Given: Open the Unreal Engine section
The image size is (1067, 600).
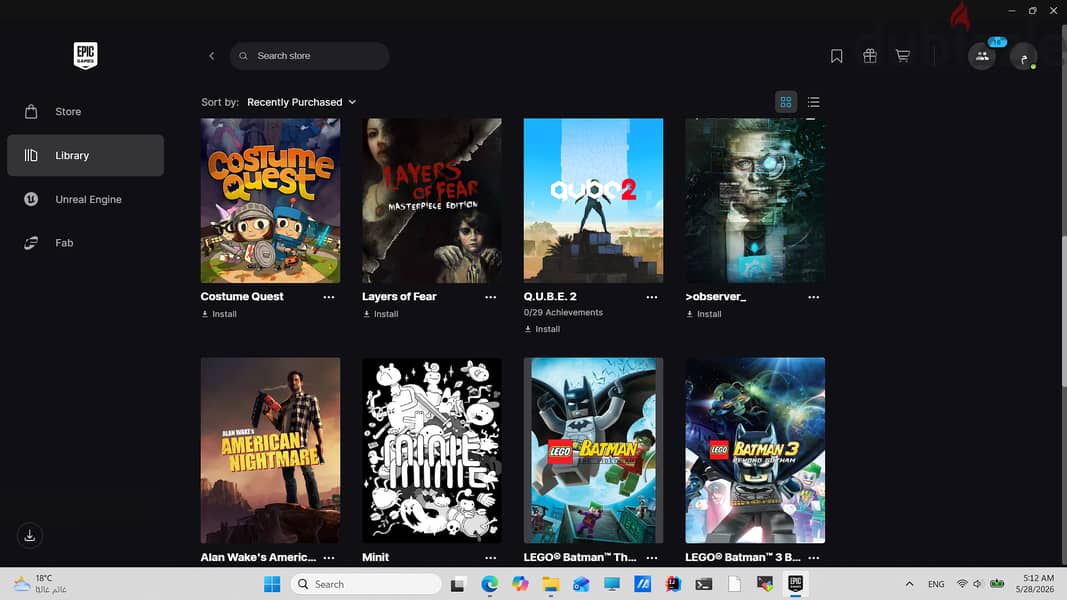Looking at the screenshot, I should tap(85, 199).
